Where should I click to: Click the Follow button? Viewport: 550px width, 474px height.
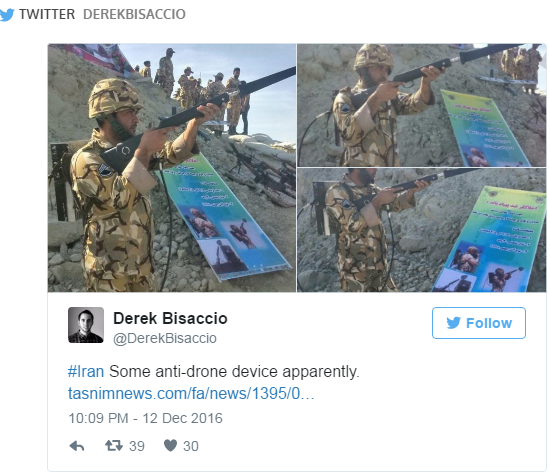click(x=479, y=323)
